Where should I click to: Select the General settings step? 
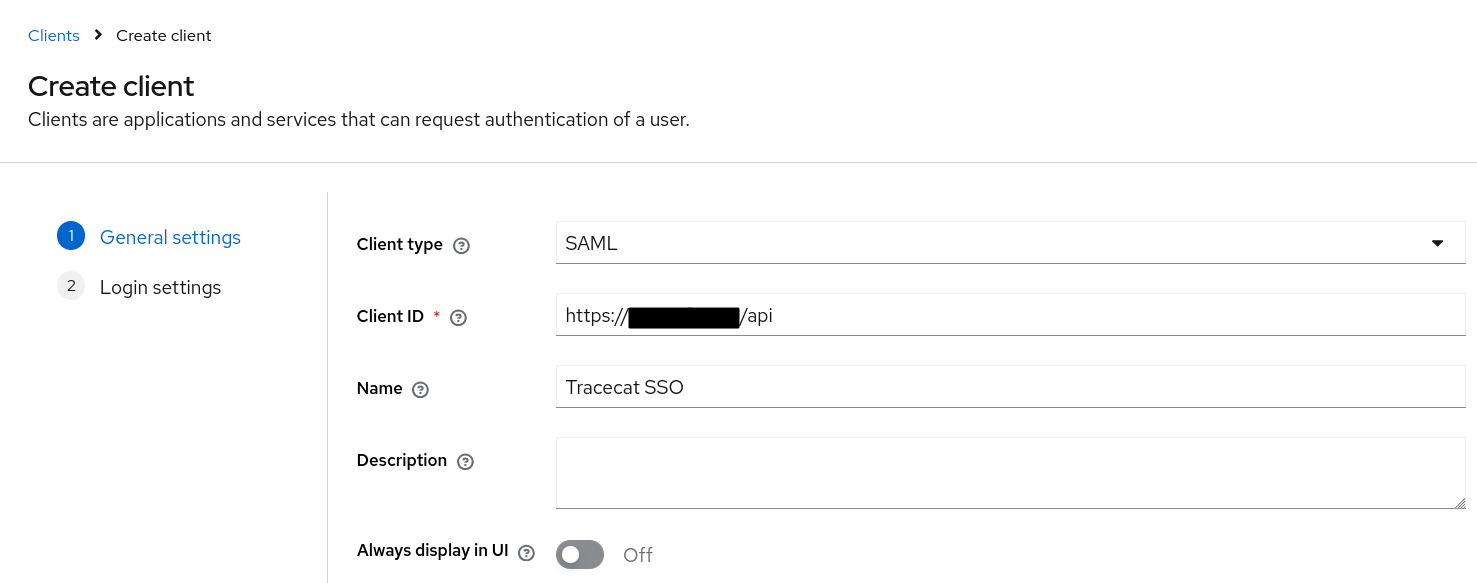[170, 237]
